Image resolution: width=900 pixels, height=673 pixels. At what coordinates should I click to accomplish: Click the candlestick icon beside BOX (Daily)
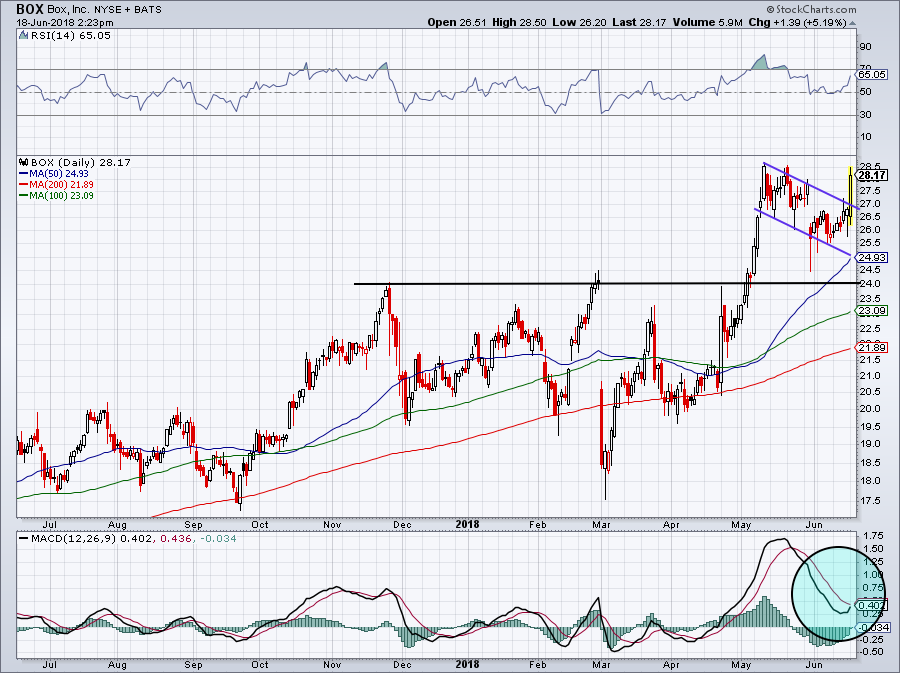24,162
